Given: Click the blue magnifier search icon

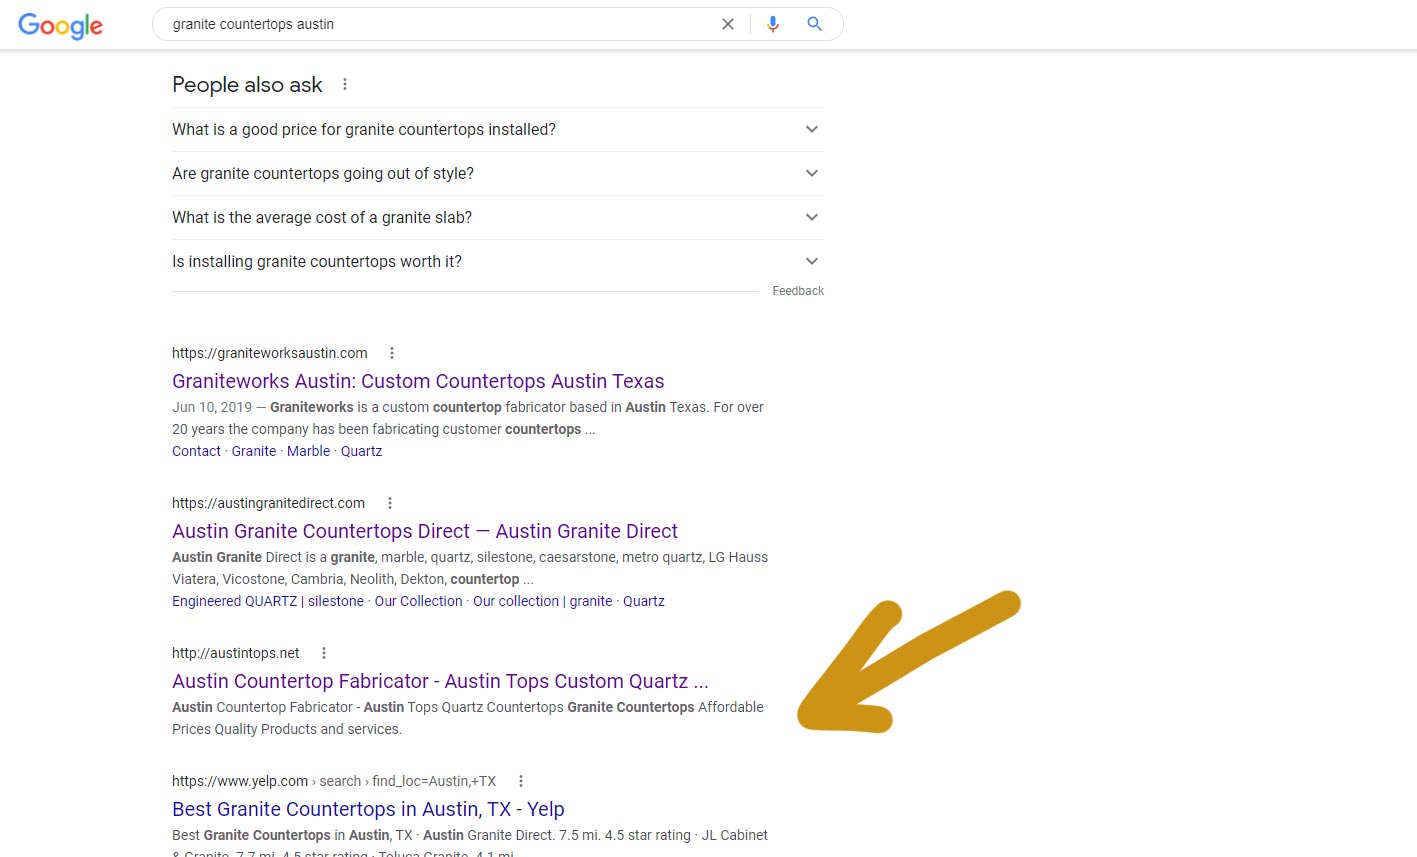Looking at the screenshot, I should 814,24.
